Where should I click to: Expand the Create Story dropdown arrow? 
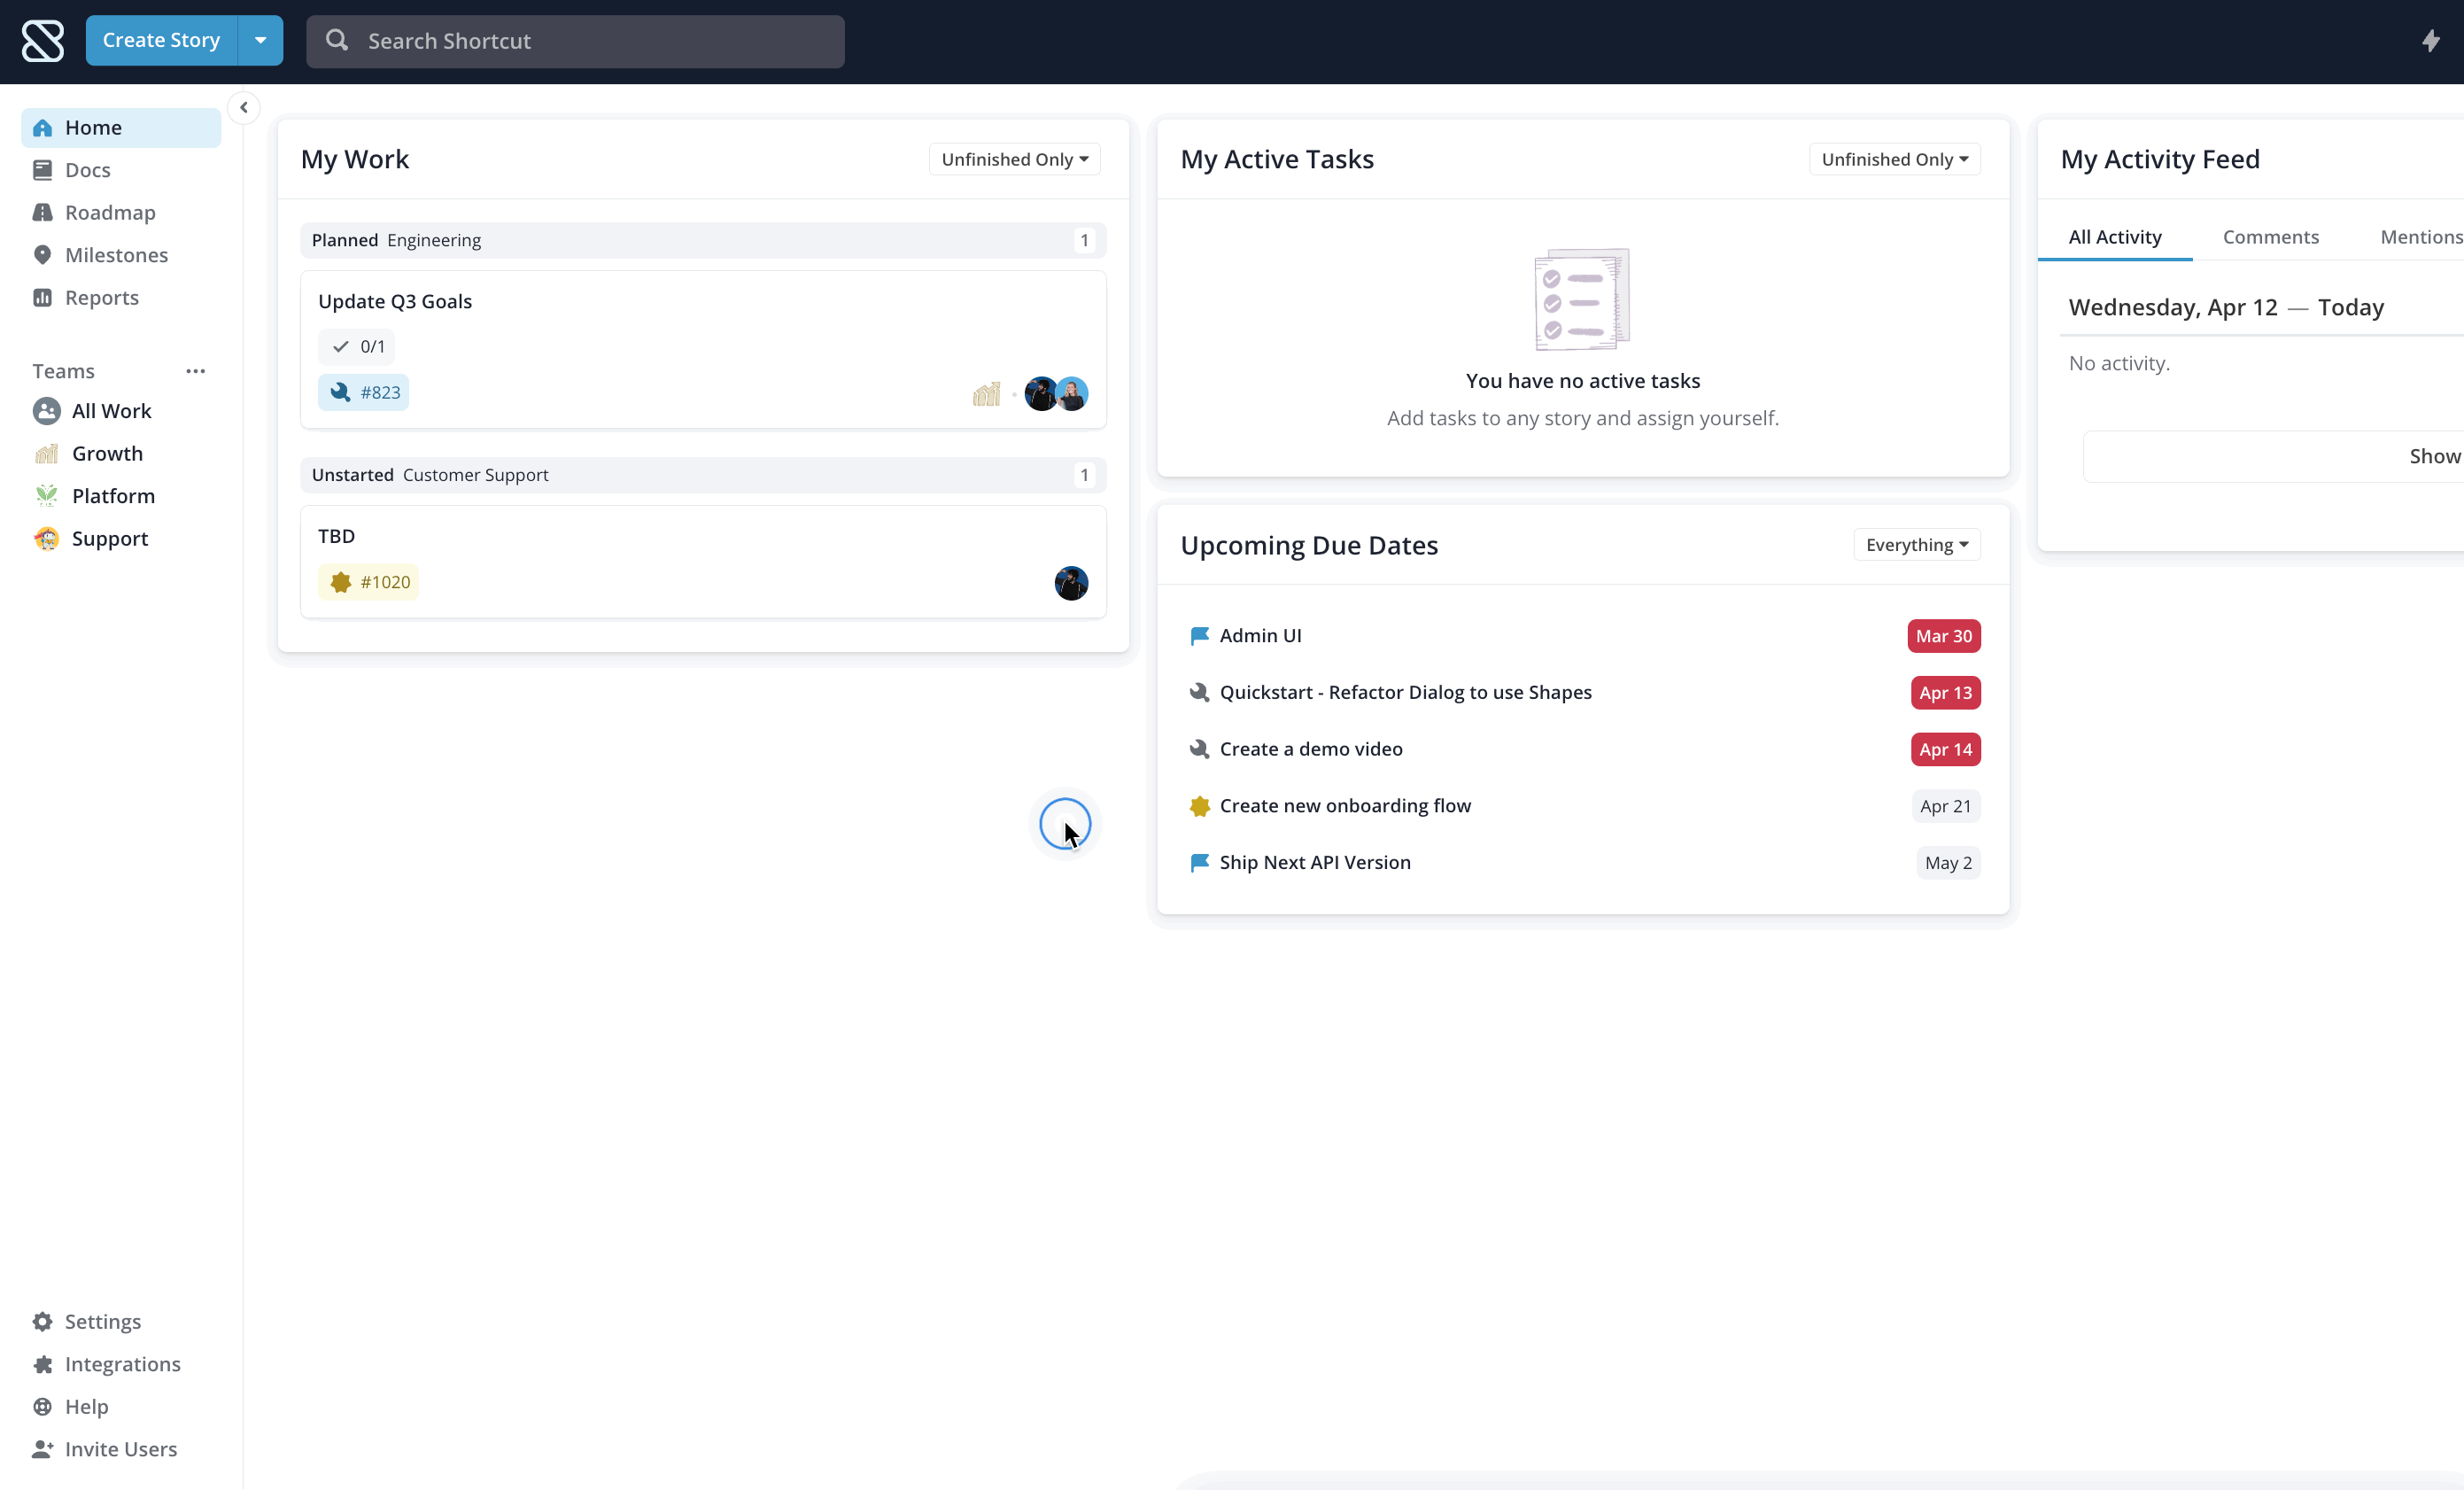[260, 41]
